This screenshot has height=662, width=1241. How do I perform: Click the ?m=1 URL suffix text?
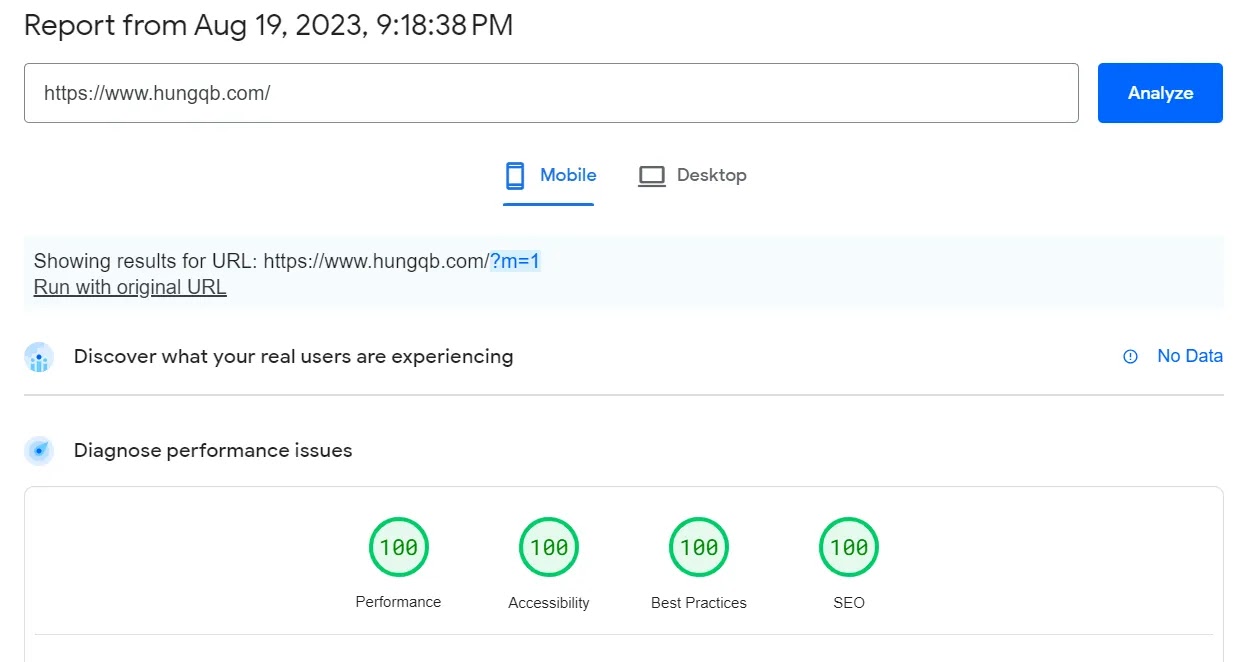[515, 261]
